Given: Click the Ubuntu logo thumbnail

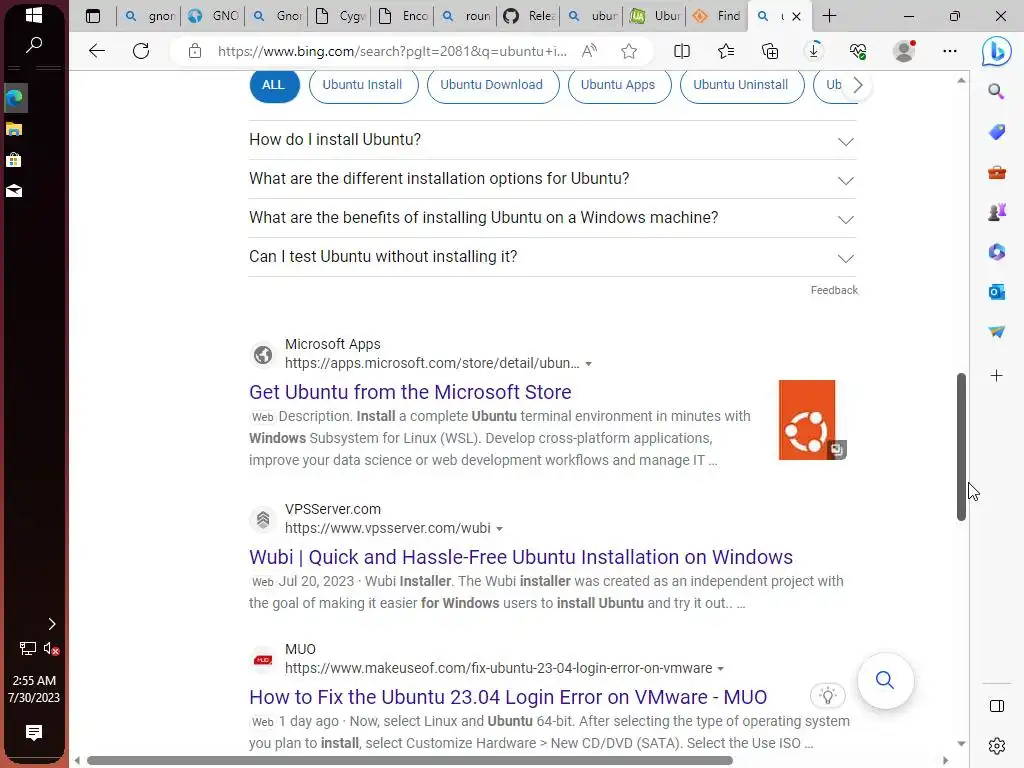Looking at the screenshot, I should (x=807, y=420).
